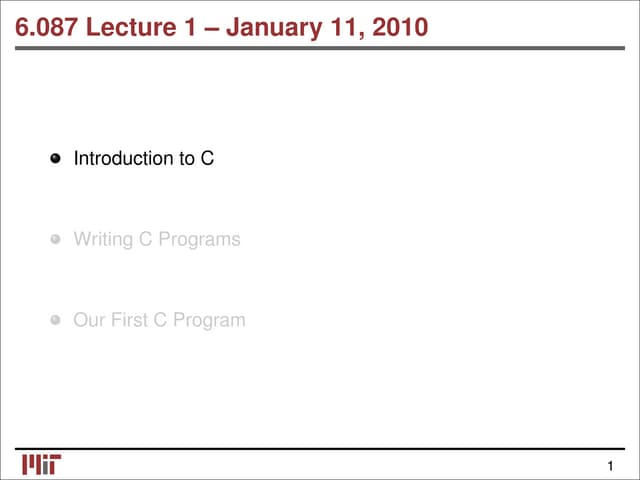Viewport: 640px width, 480px height.
Task: Click the red 'M' of the MIT logo
Action: click(30, 464)
